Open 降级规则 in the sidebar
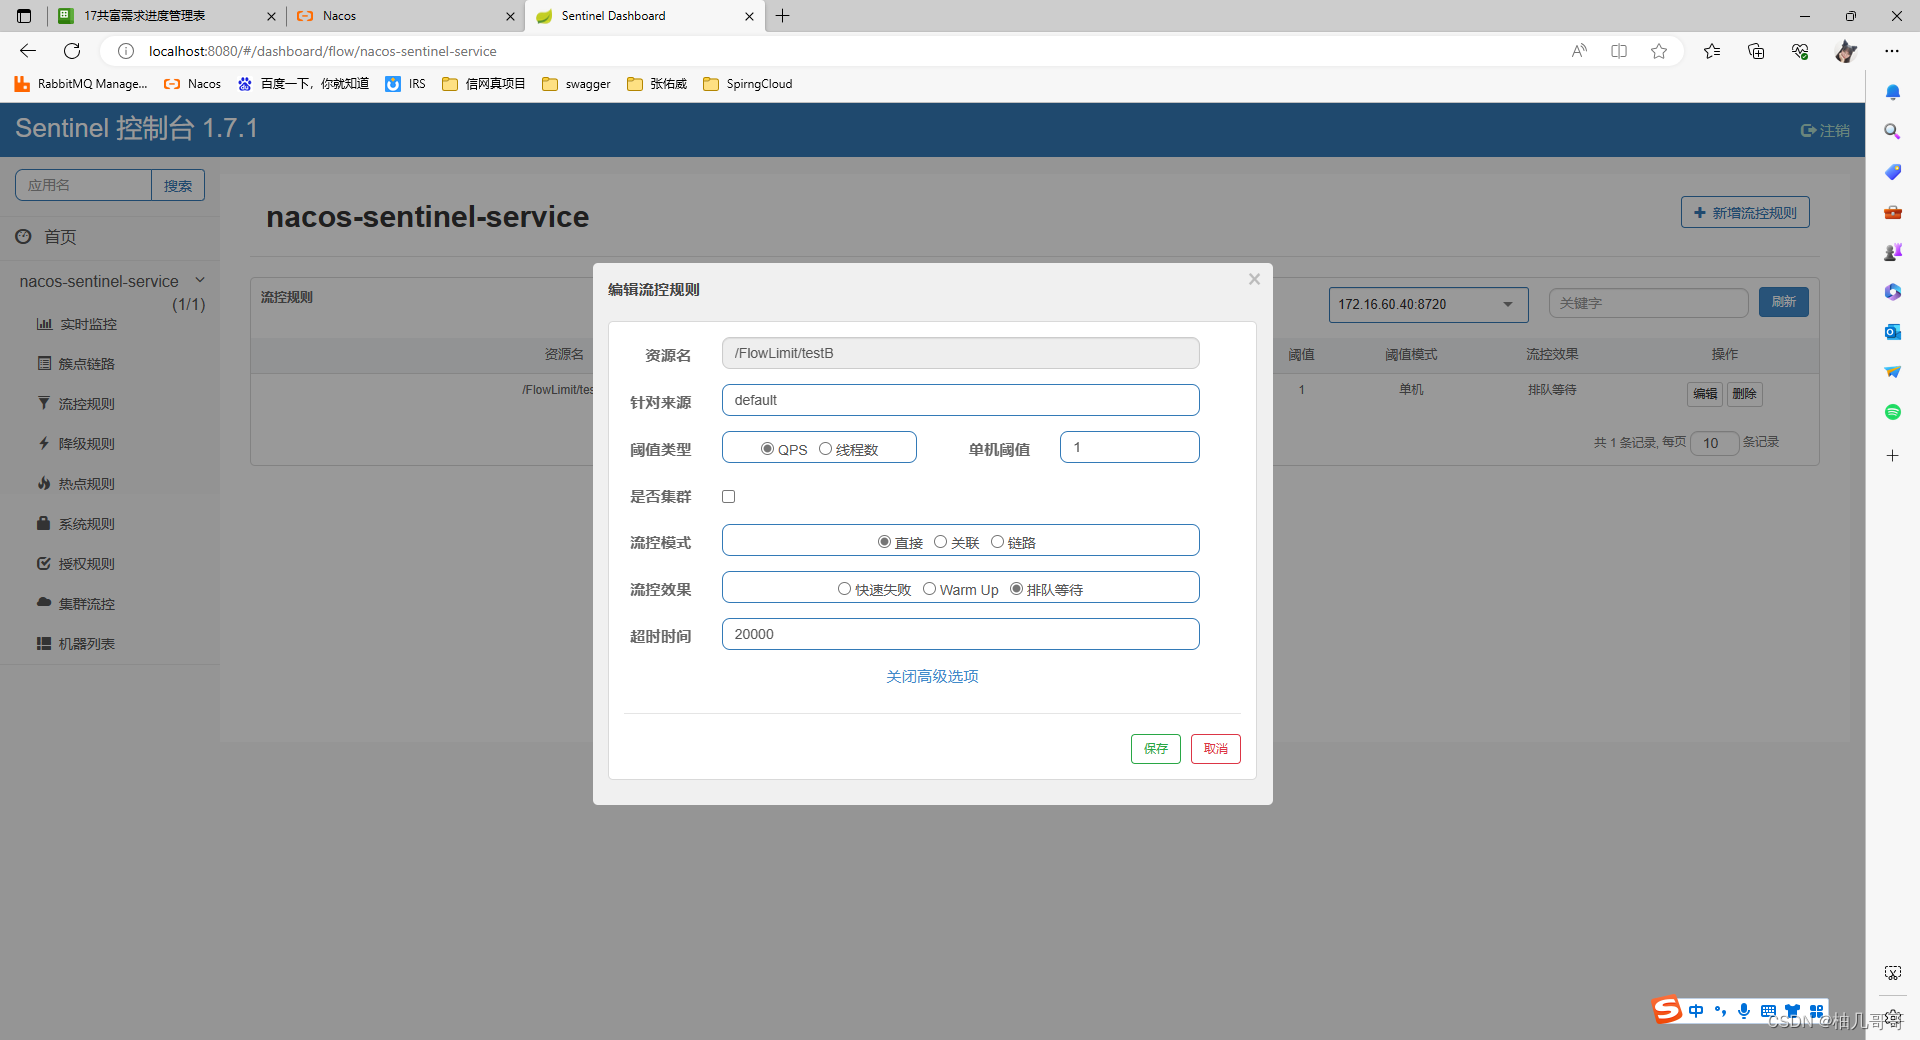1920x1040 pixels. point(86,444)
